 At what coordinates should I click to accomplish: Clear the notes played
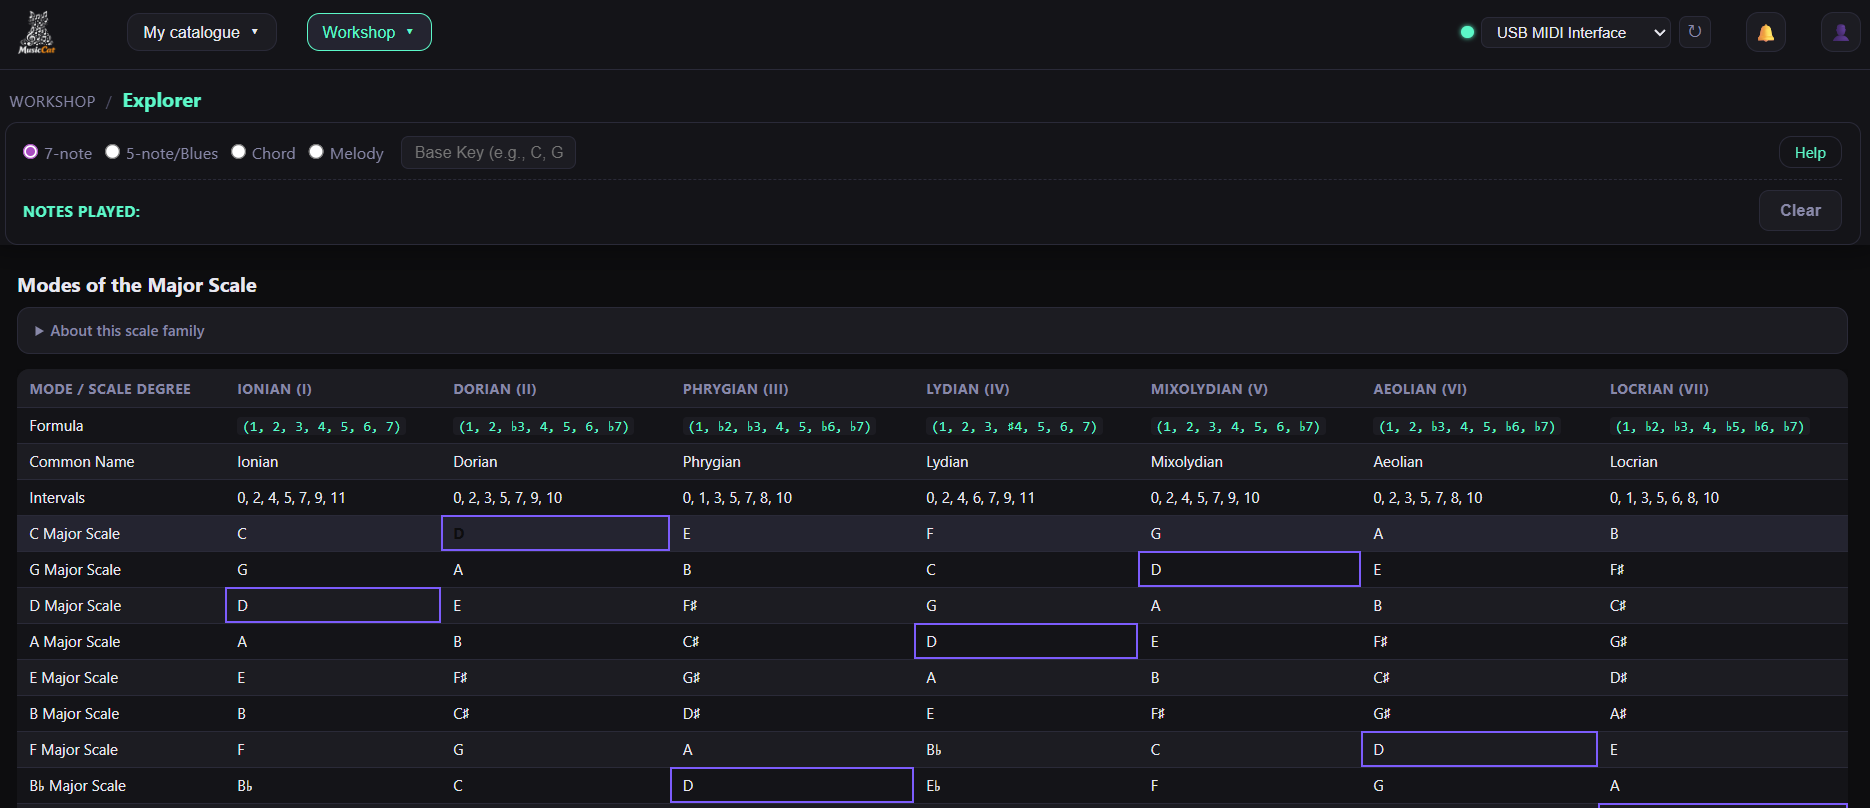coord(1800,210)
